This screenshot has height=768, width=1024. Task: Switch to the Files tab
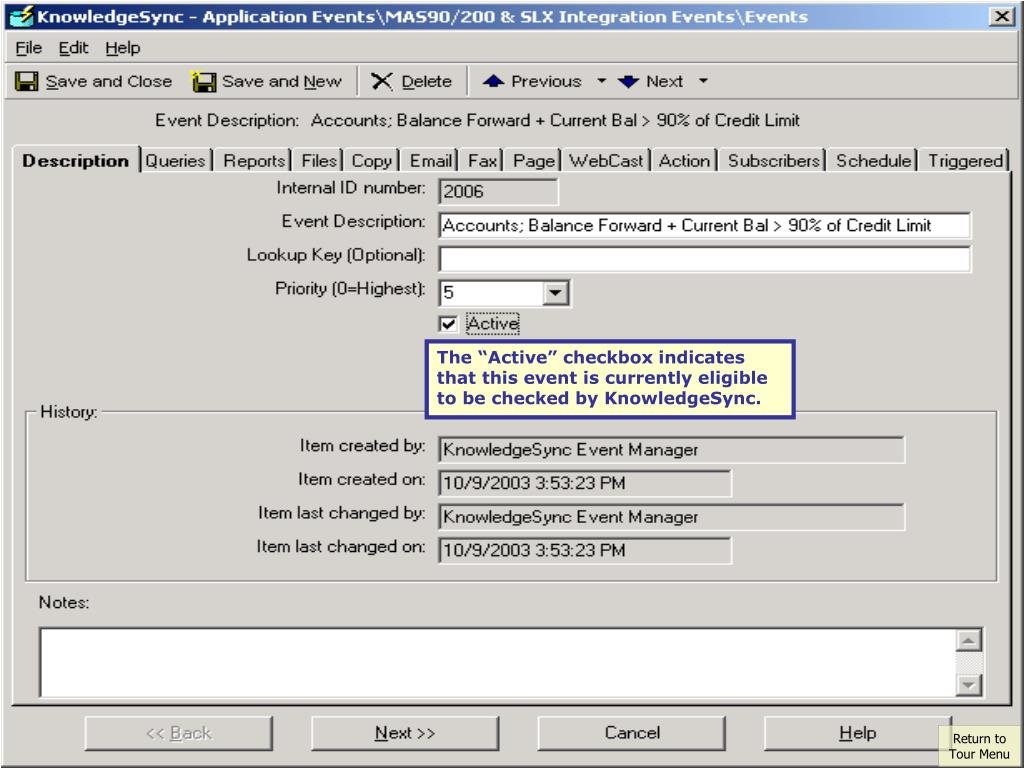[319, 161]
